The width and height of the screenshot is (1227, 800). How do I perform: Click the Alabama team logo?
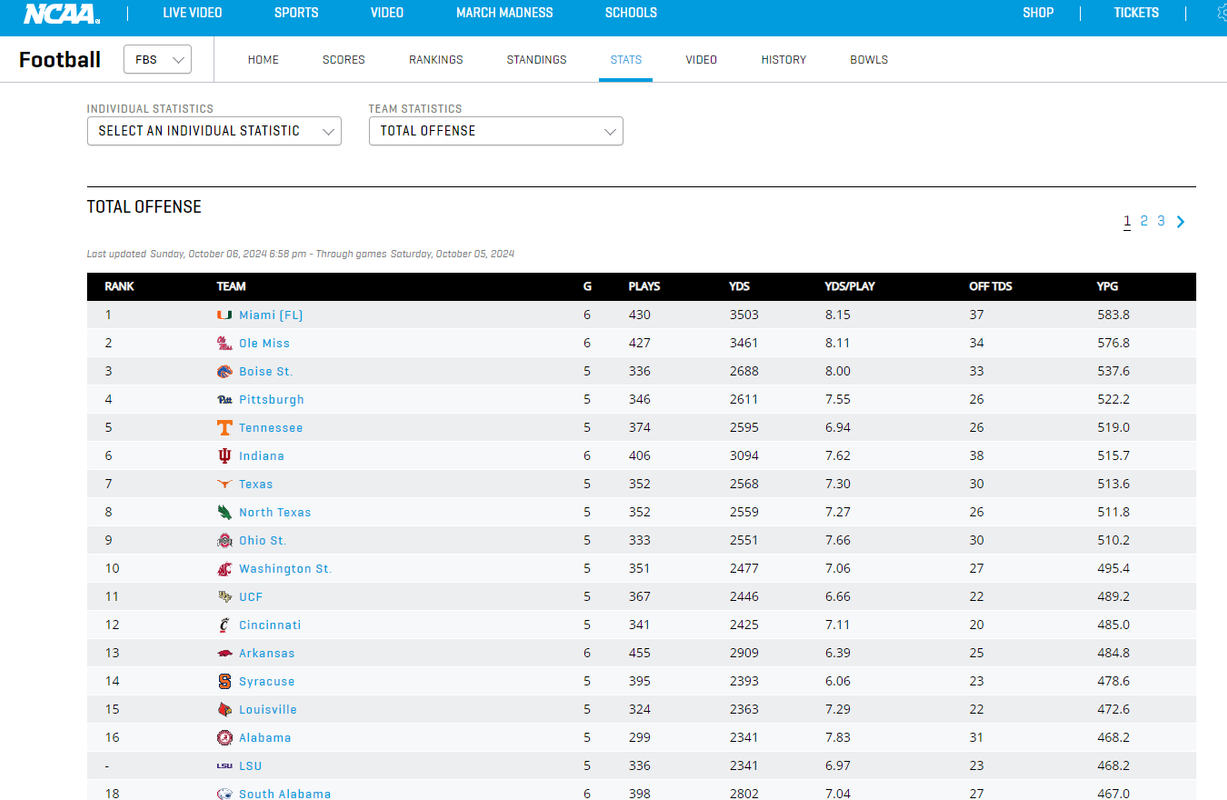(225, 738)
